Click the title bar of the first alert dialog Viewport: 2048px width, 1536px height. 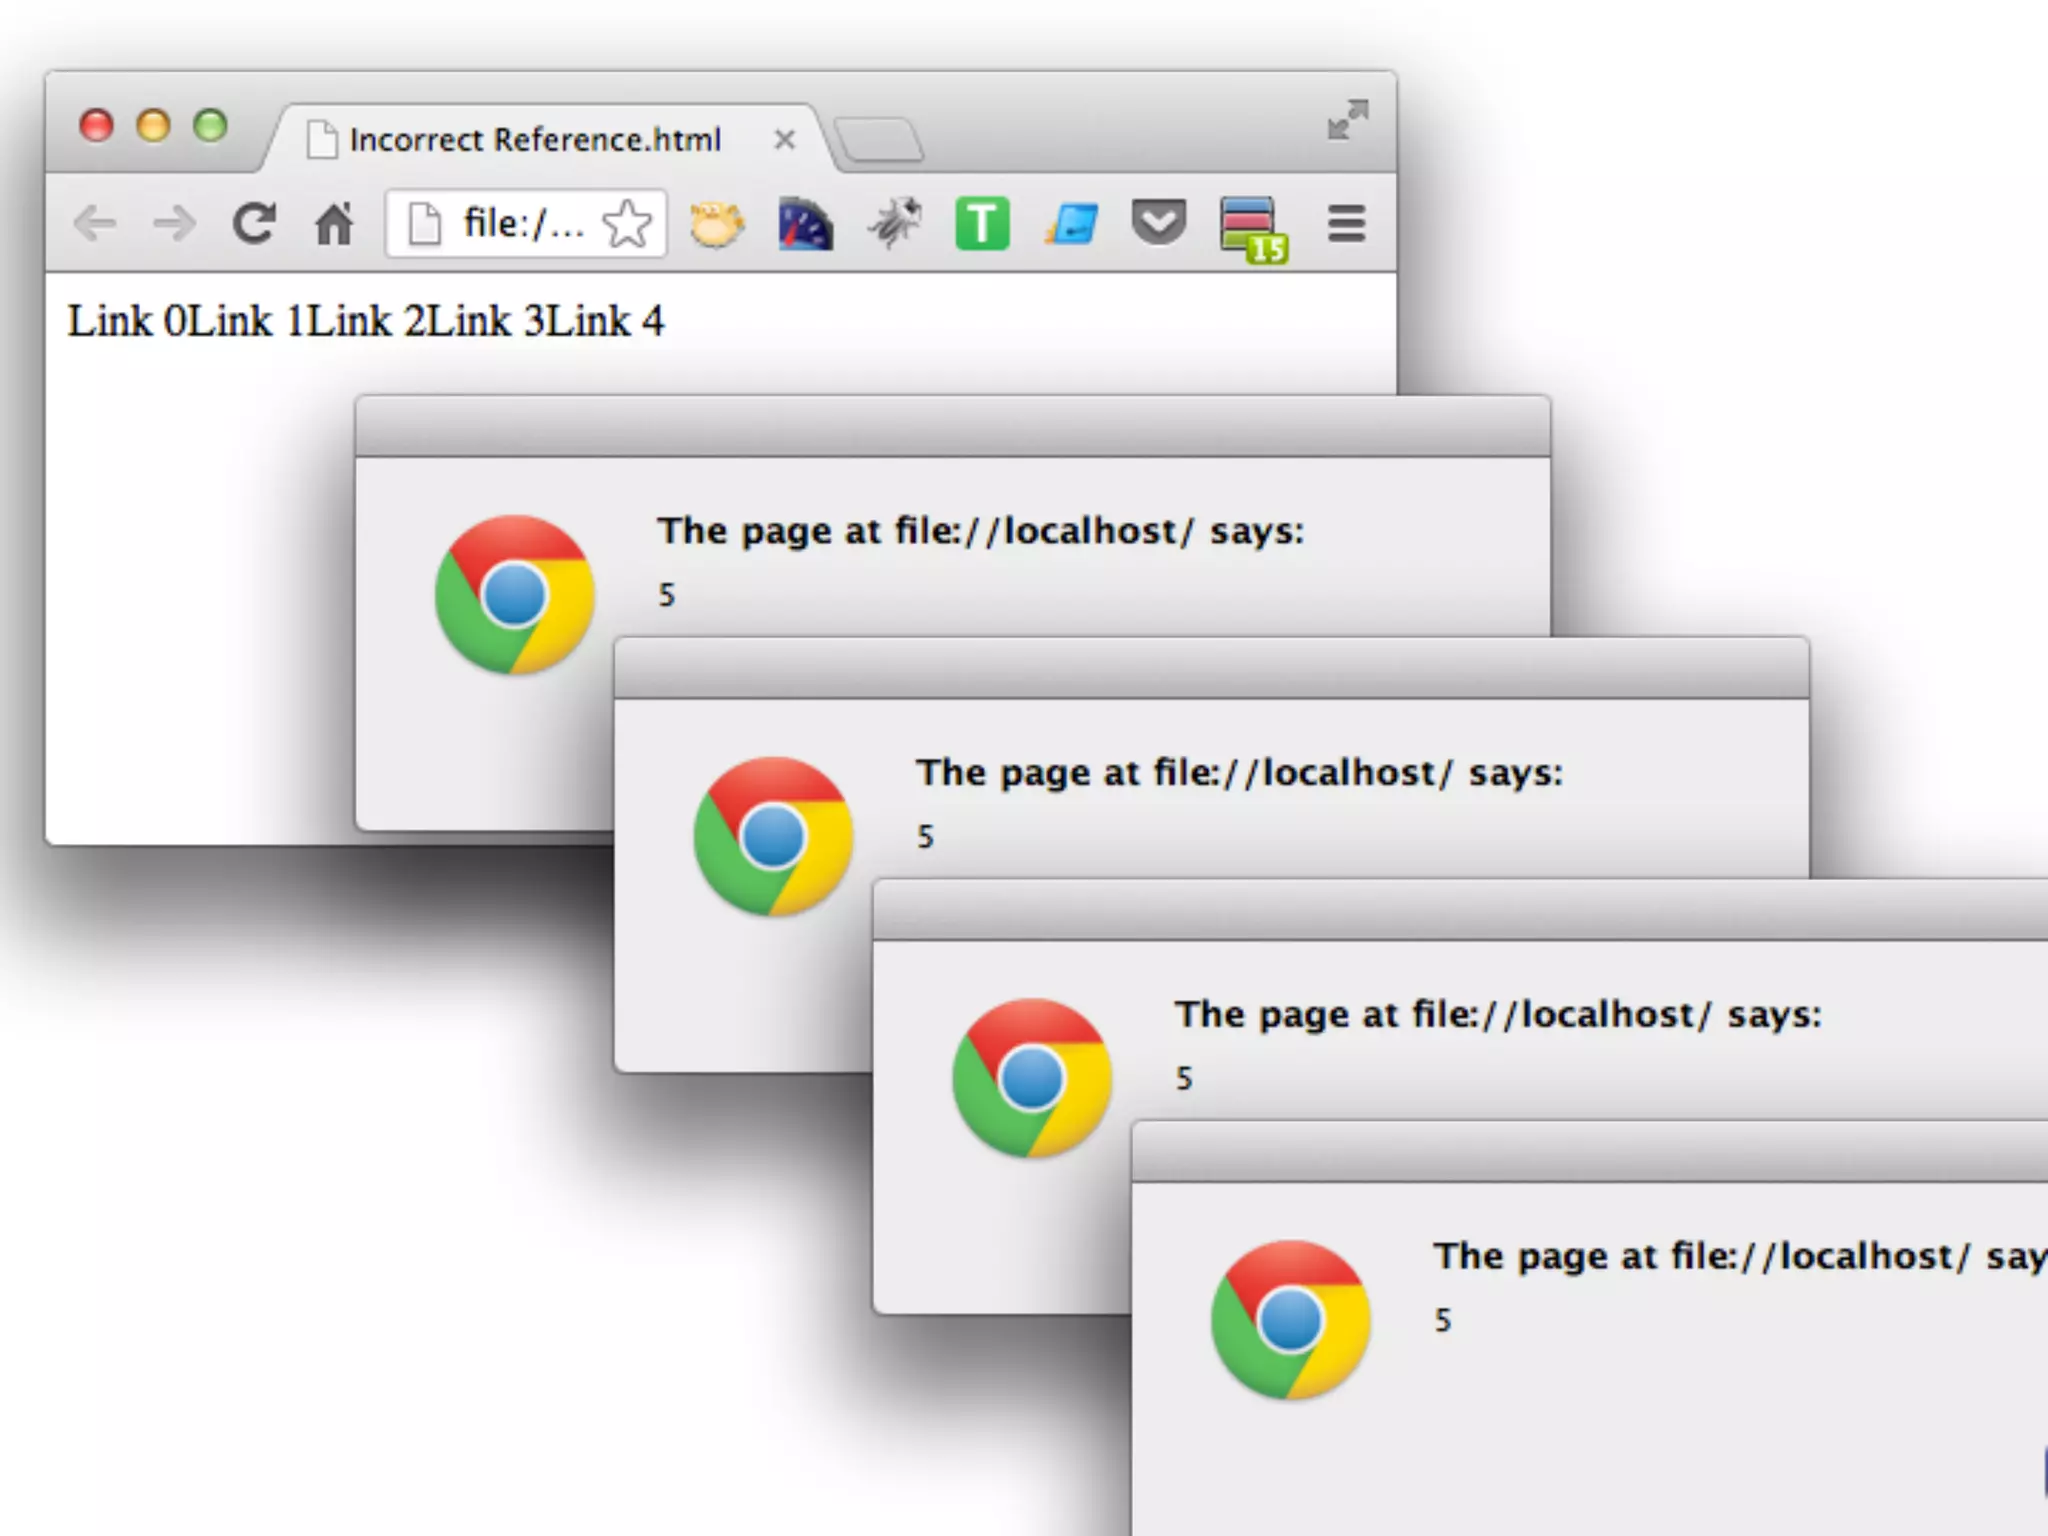[x=953, y=427]
